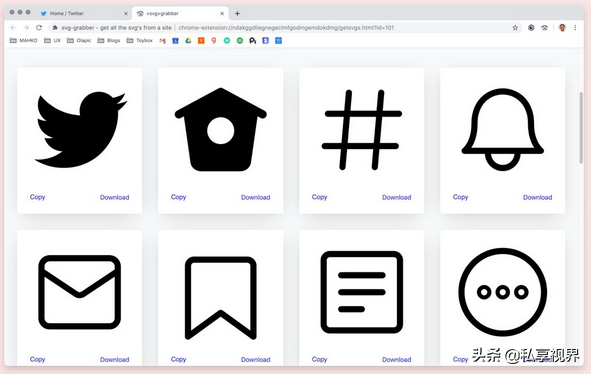Click the birdhouse home SVG image
The height and width of the screenshot is (374, 591).
[x=221, y=129]
